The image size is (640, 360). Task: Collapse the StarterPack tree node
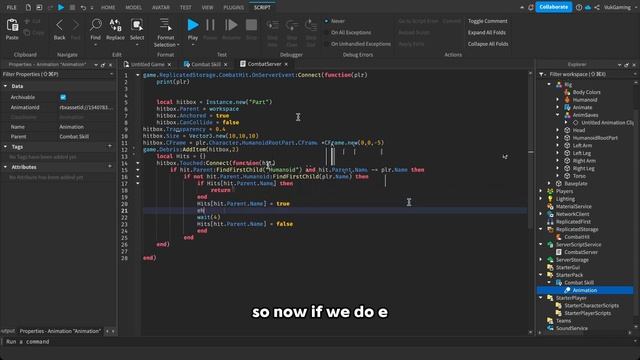pyautogui.click(x=541, y=275)
